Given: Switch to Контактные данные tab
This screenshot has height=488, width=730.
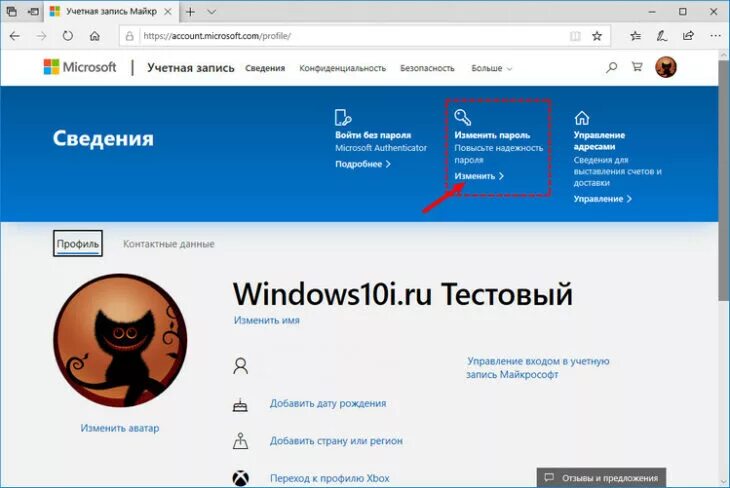Looking at the screenshot, I should tap(169, 244).
